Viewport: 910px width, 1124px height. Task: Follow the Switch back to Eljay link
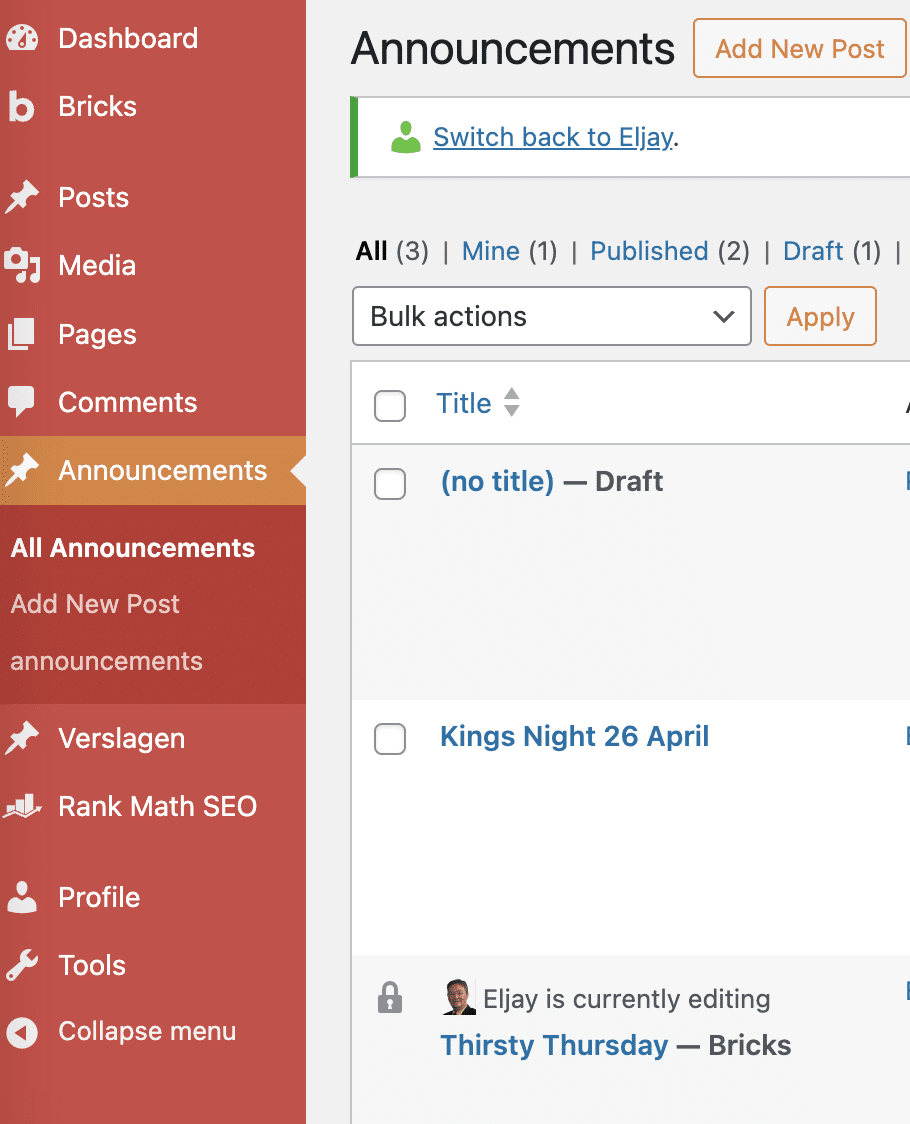[554, 137]
